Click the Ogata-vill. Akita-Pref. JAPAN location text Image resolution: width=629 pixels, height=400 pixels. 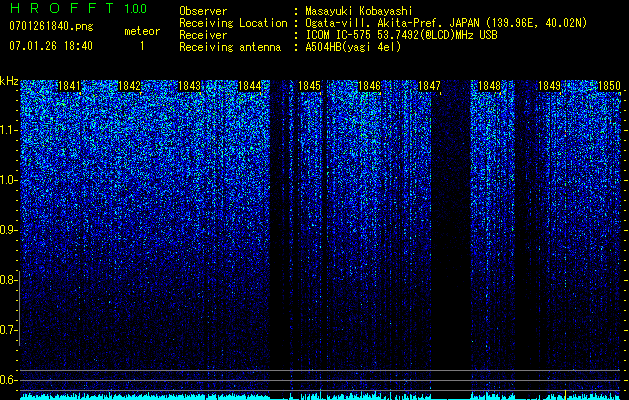[x=446, y=23]
